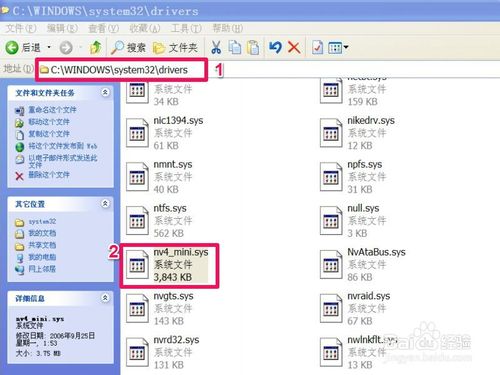The width and height of the screenshot is (500, 375).
Task: Click the Paste clipboard icon
Action: [x=253, y=48]
